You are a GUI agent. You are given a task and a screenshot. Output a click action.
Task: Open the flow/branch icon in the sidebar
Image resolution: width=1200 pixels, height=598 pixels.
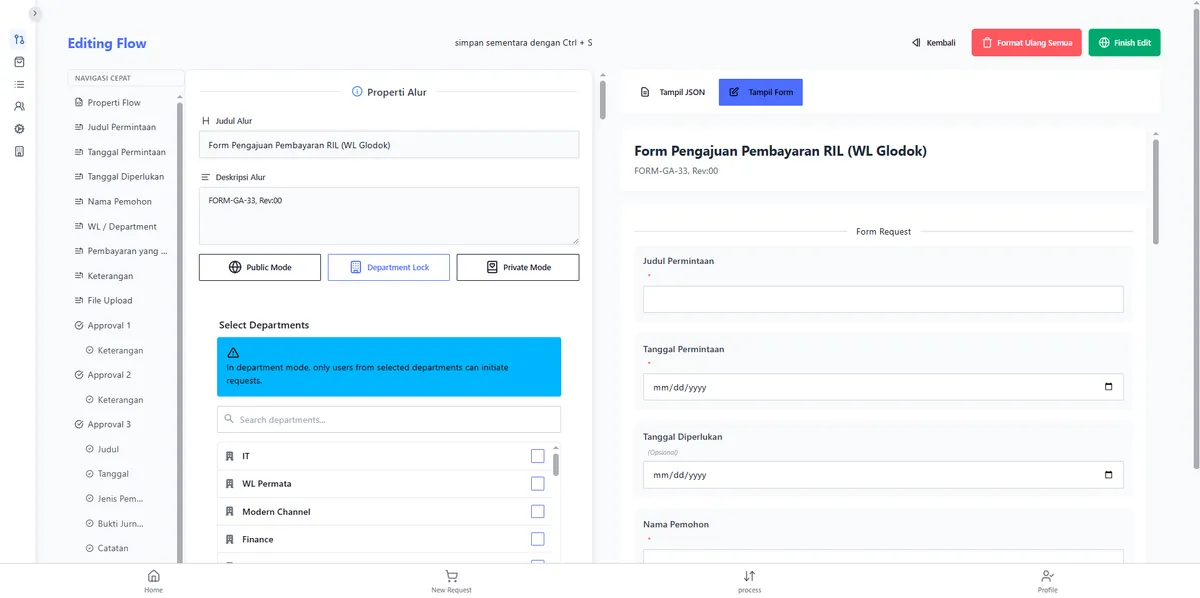coord(19,39)
